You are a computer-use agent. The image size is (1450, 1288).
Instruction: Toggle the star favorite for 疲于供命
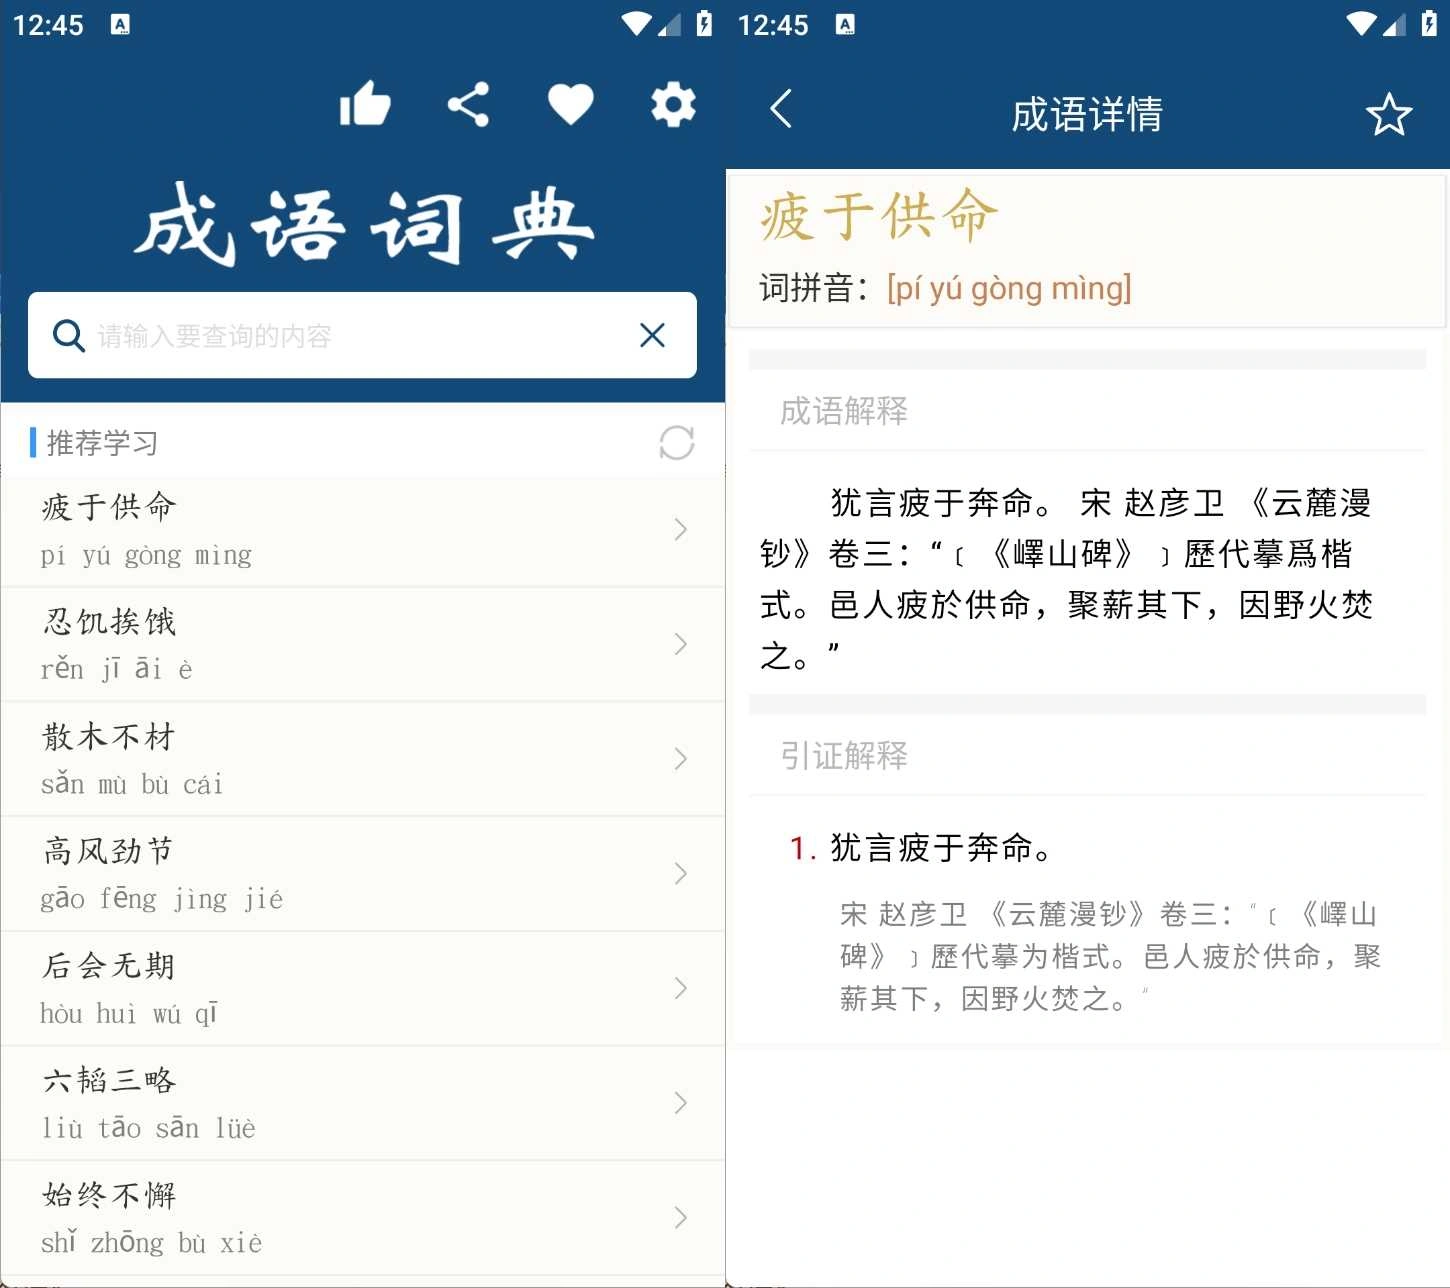(1389, 114)
